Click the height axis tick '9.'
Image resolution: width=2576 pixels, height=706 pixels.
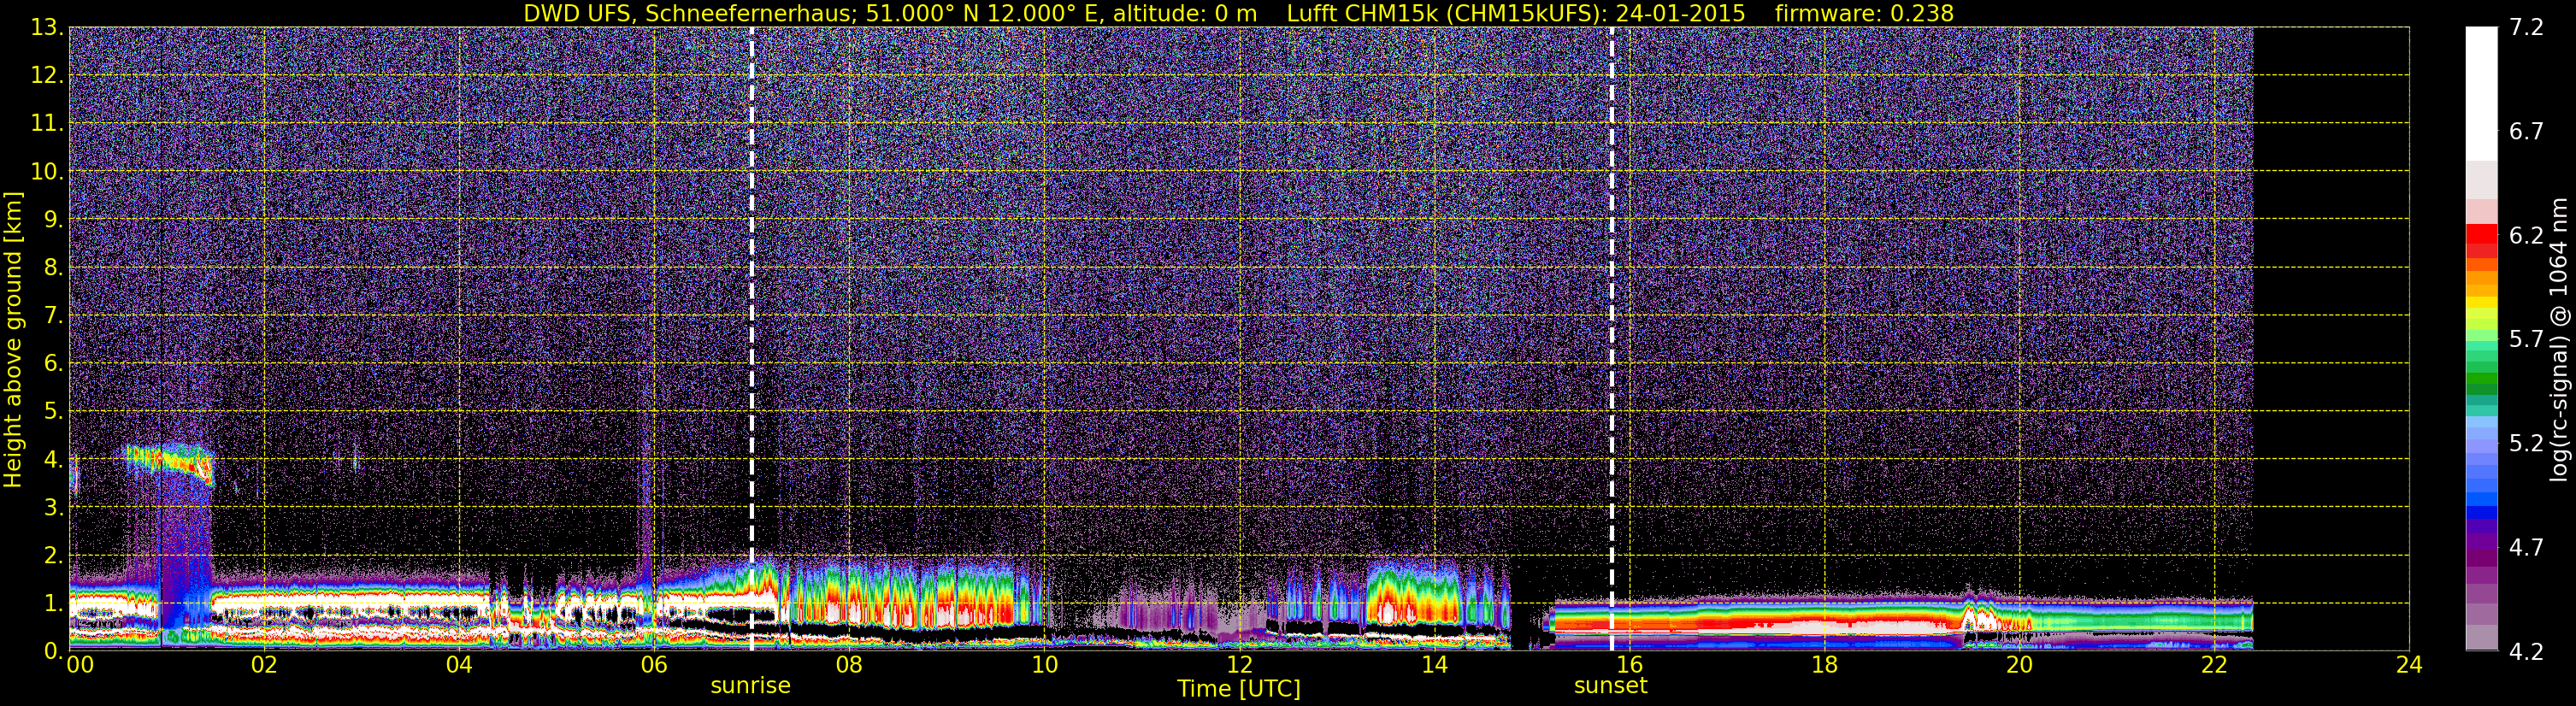[x=52, y=220]
